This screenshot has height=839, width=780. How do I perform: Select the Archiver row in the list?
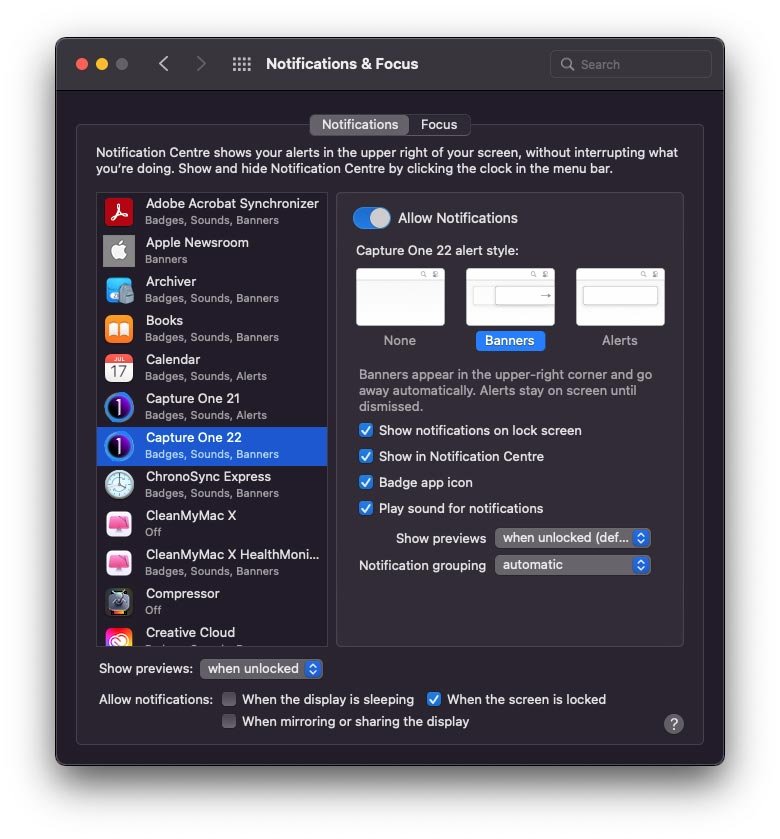click(x=212, y=290)
